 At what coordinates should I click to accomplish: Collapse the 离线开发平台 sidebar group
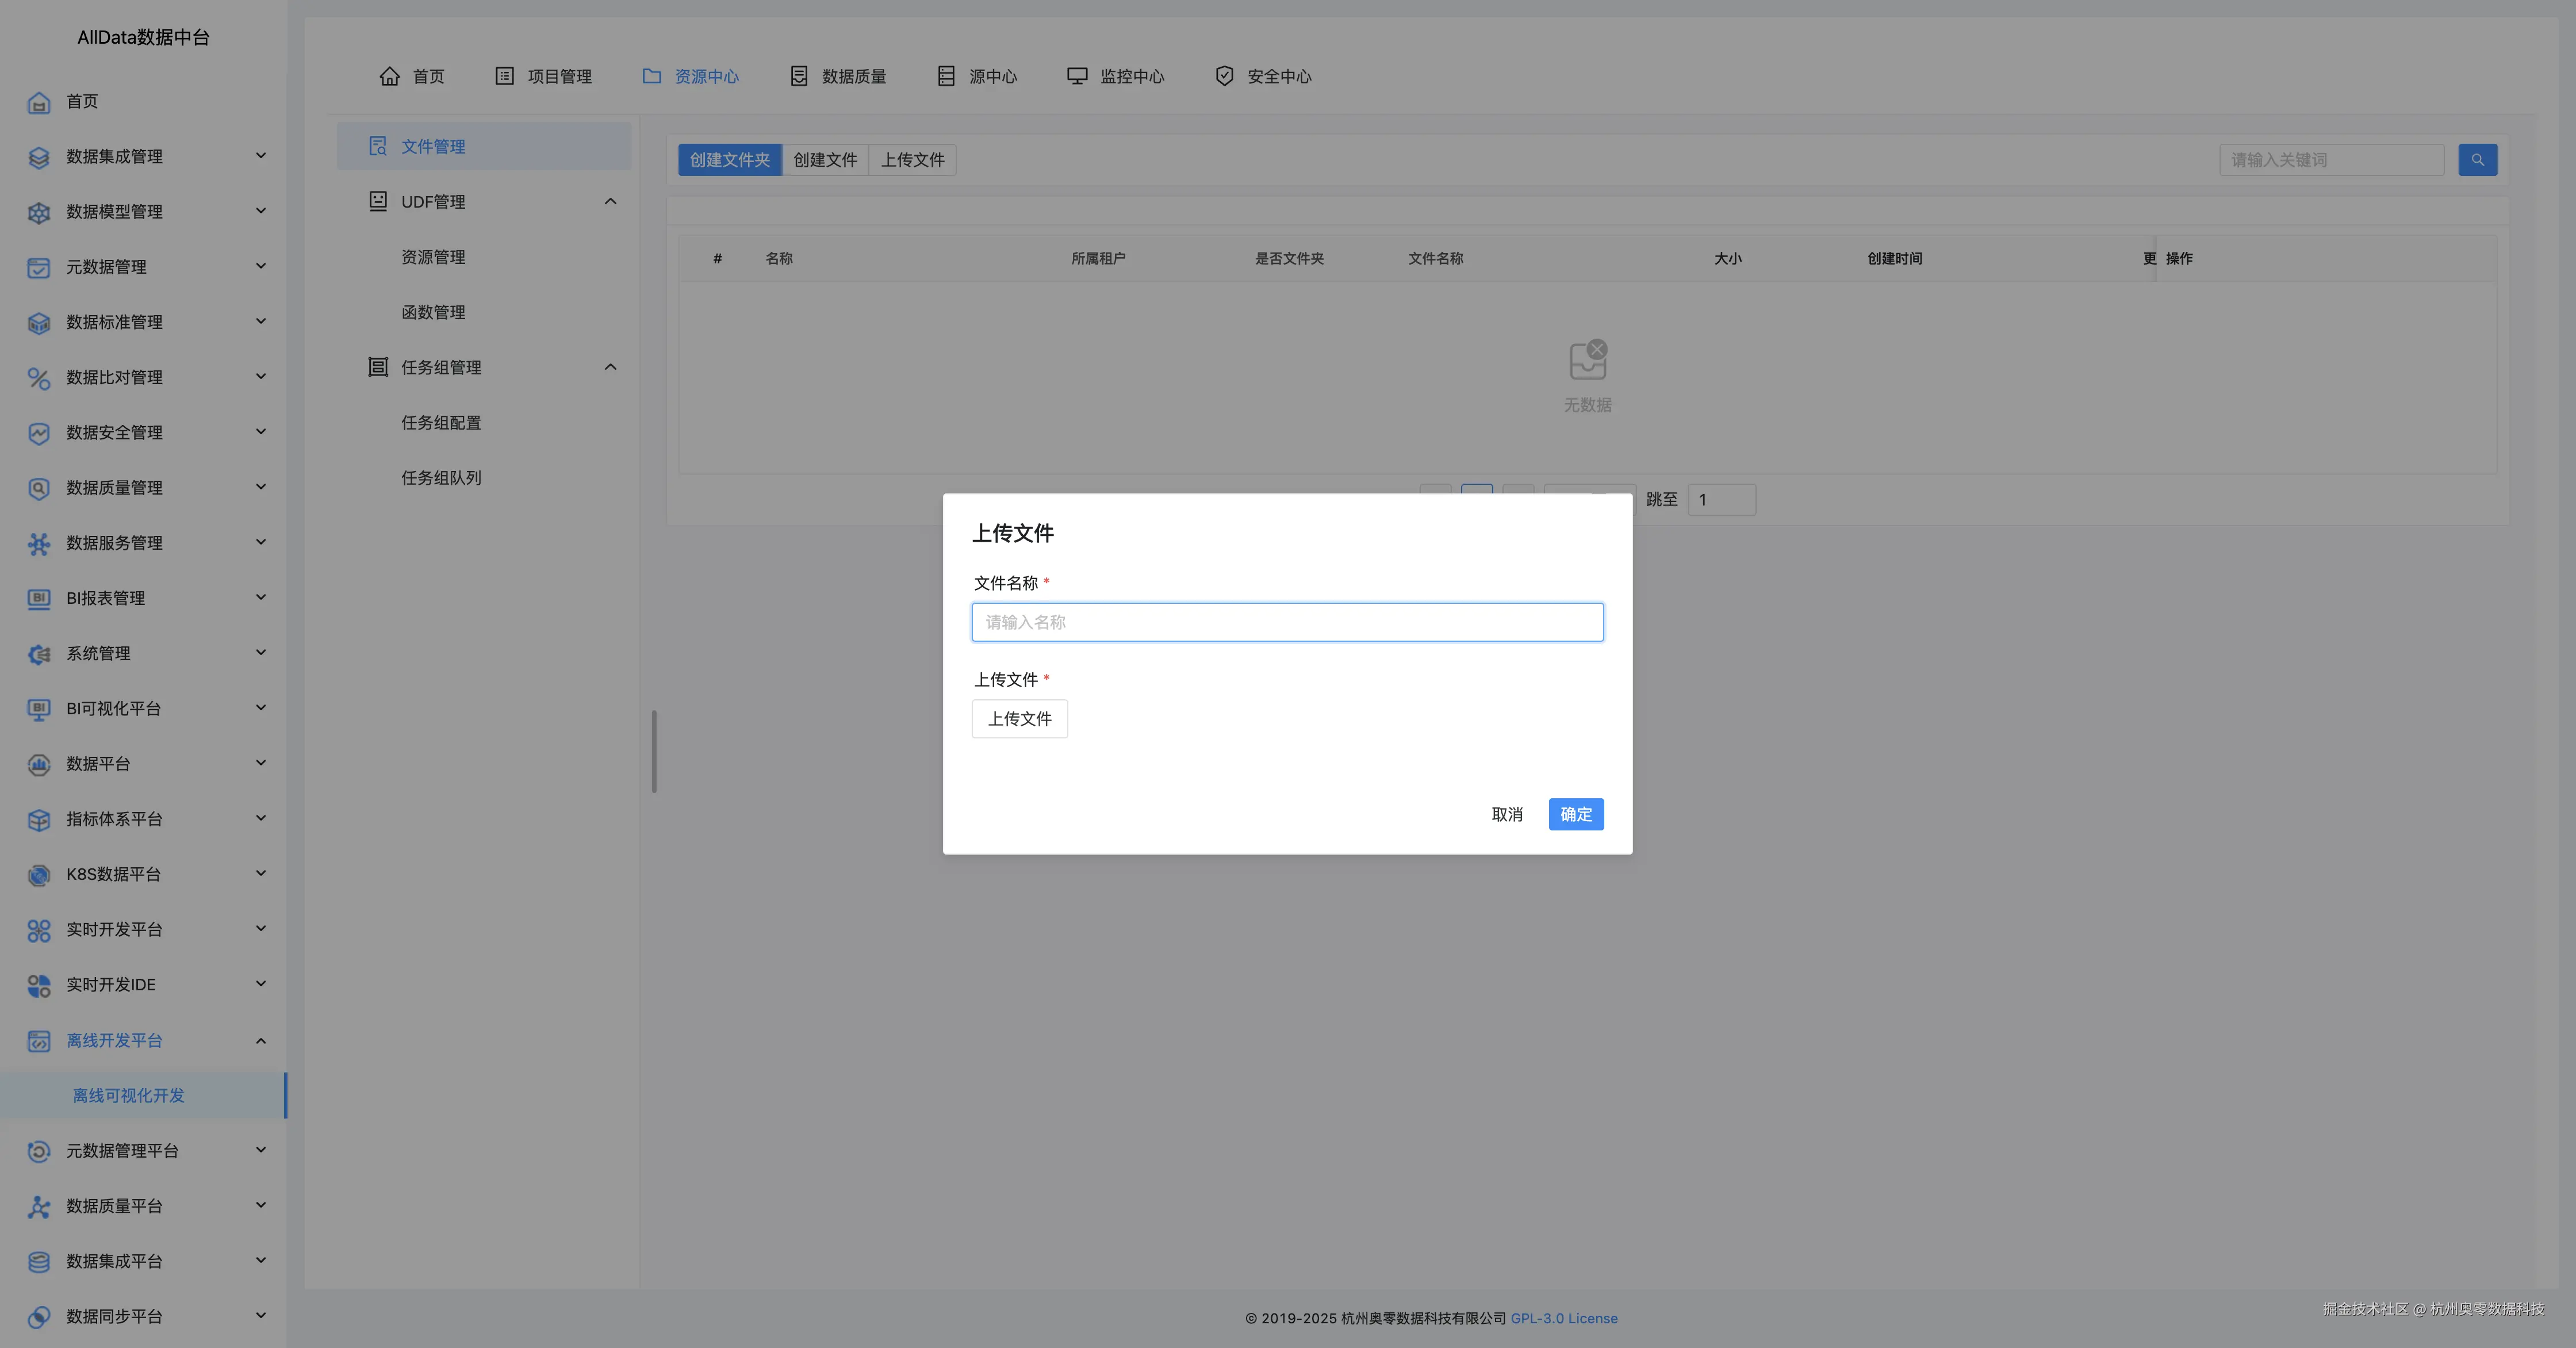point(260,1041)
